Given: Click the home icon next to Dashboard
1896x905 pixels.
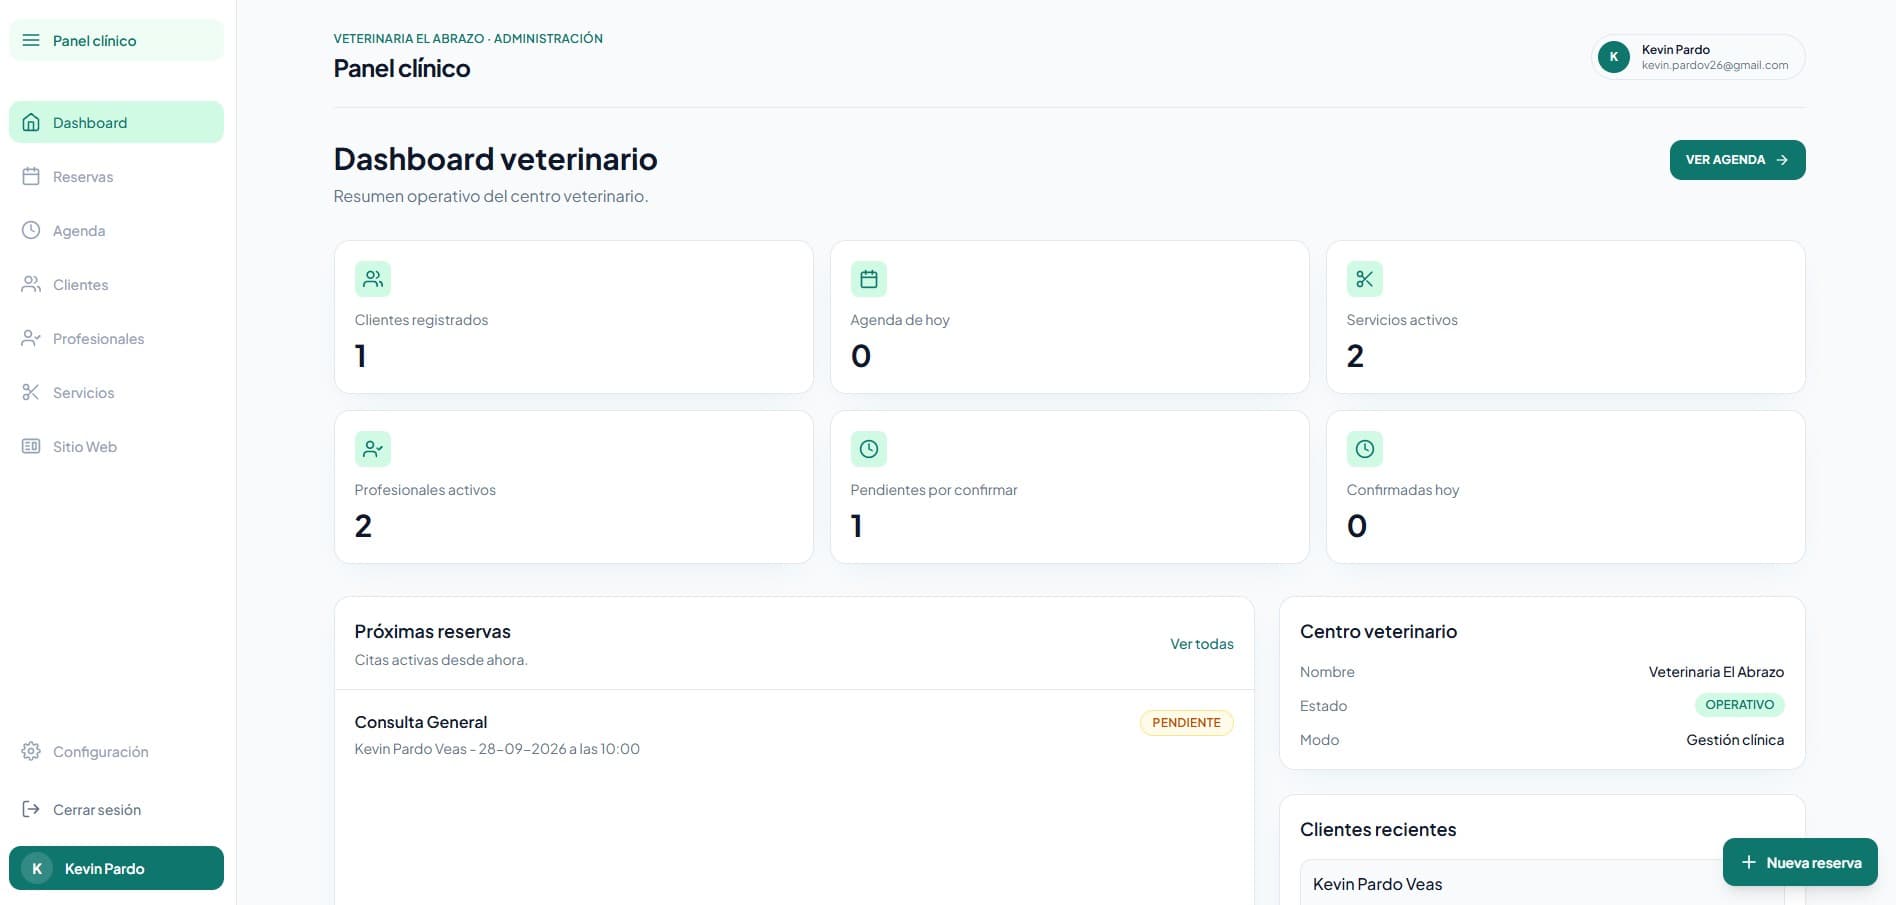Looking at the screenshot, I should pyautogui.click(x=31, y=122).
